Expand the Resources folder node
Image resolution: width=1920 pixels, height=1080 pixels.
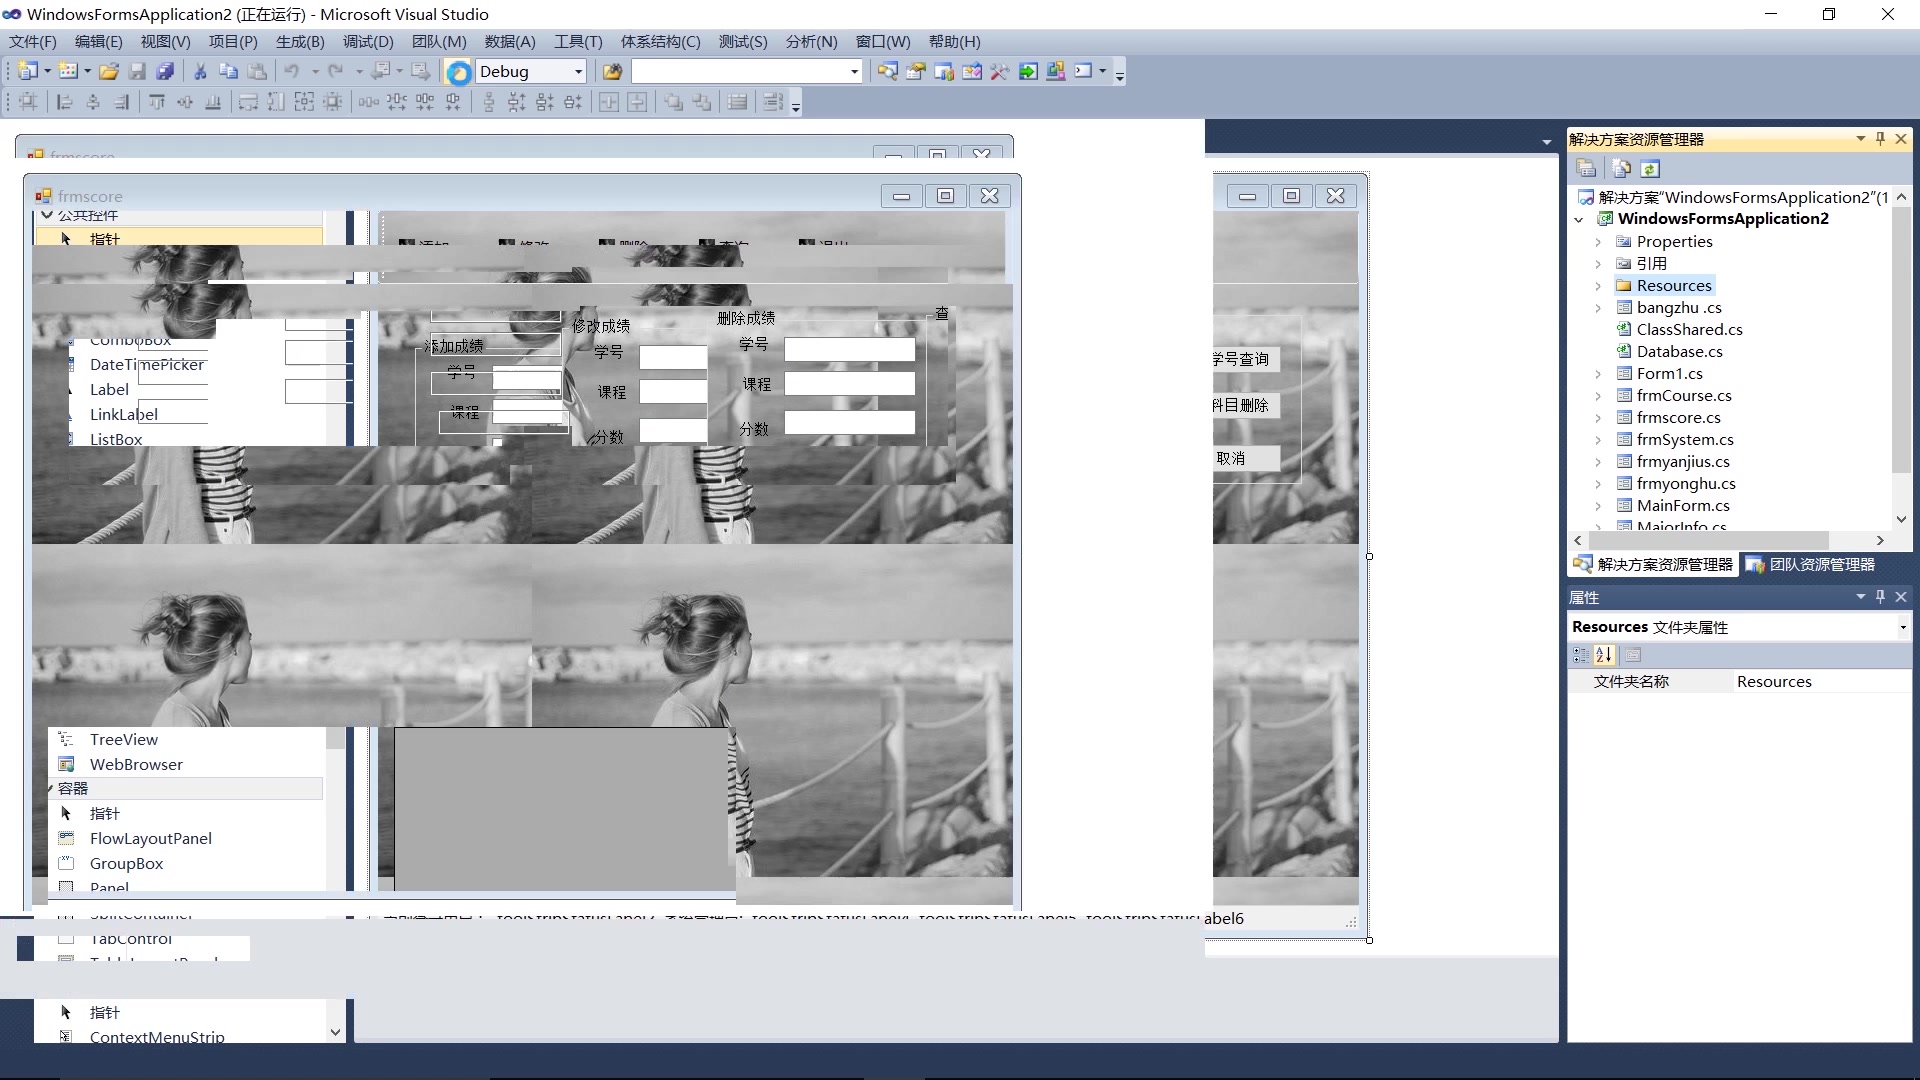(1598, 286)
